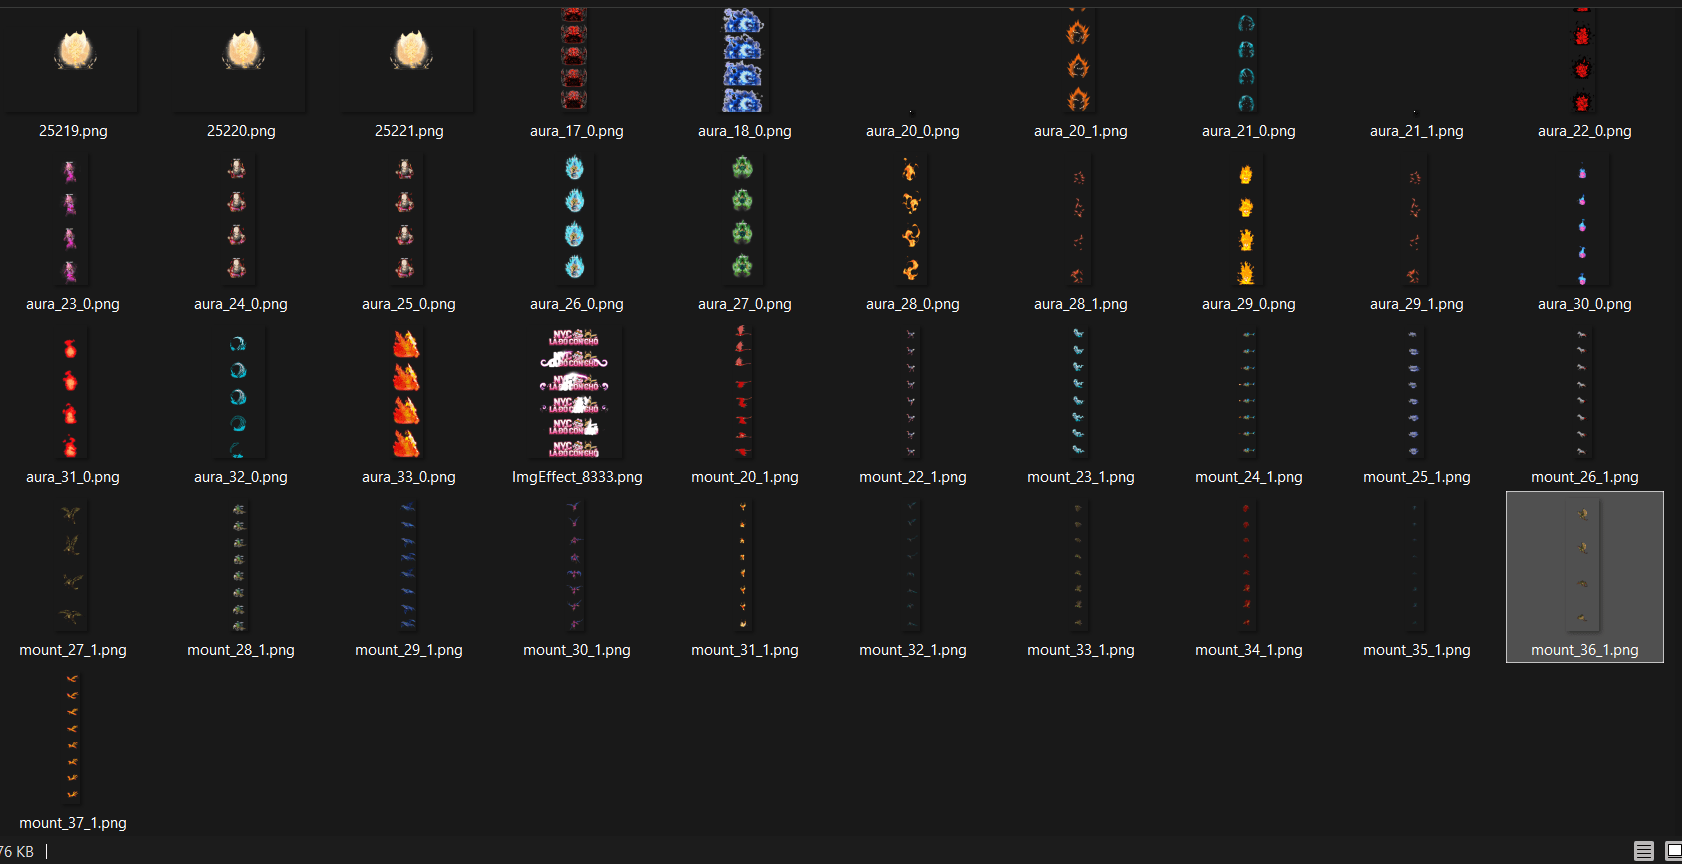
Task: Click the file name aura_29_1.png
Action: pyautogui.click(x=1417, y=304)
